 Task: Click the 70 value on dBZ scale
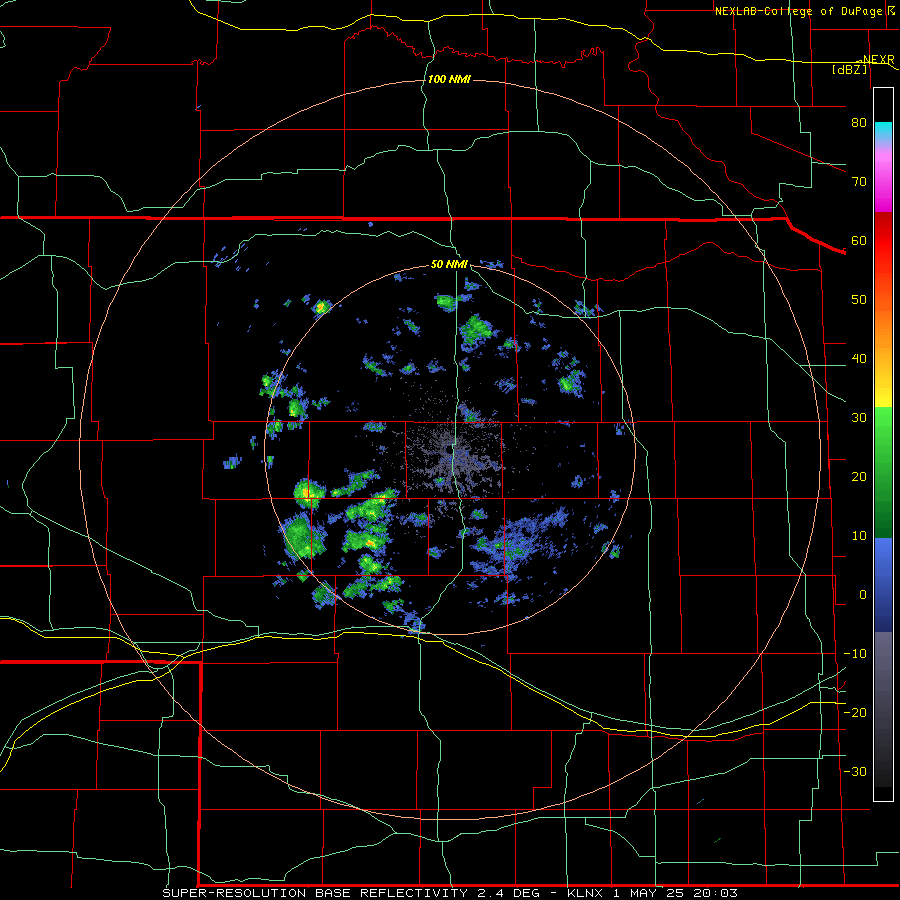coord(859,182)
